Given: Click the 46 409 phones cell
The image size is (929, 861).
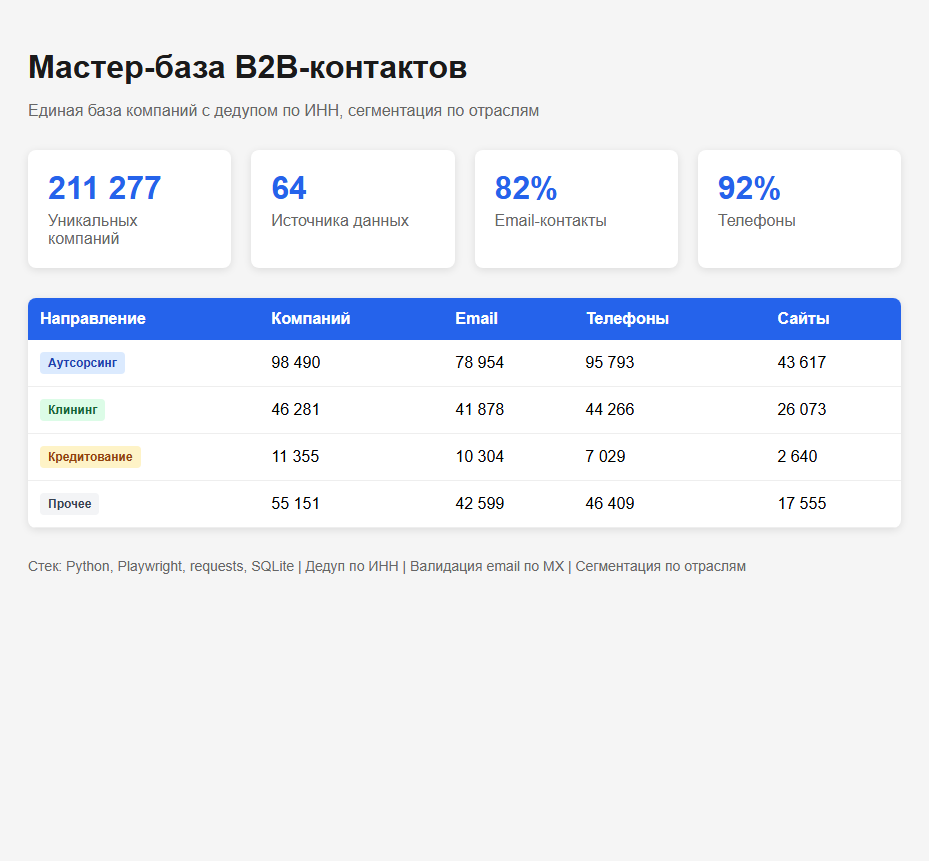Looking at the screenshot, I should tap(610, 504).
